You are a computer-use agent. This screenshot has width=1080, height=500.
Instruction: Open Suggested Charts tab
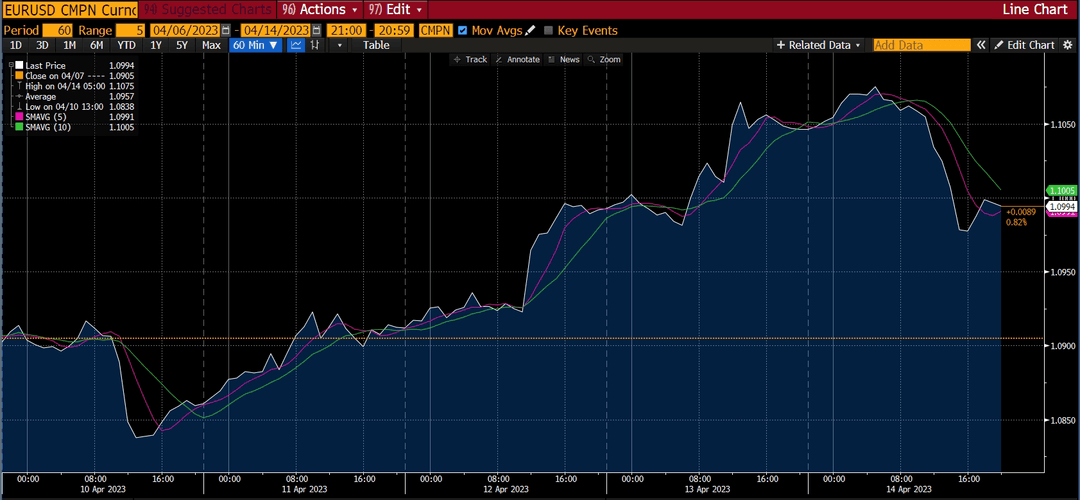point(207,10)
